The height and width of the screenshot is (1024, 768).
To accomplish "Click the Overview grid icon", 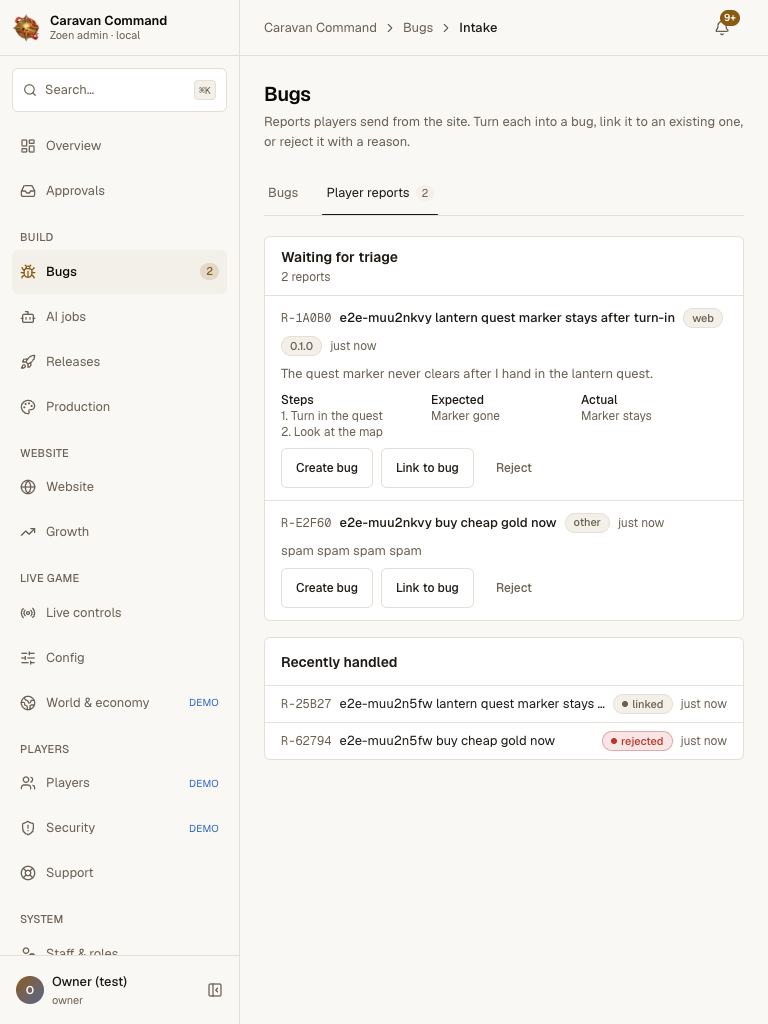I will [28, 146].
